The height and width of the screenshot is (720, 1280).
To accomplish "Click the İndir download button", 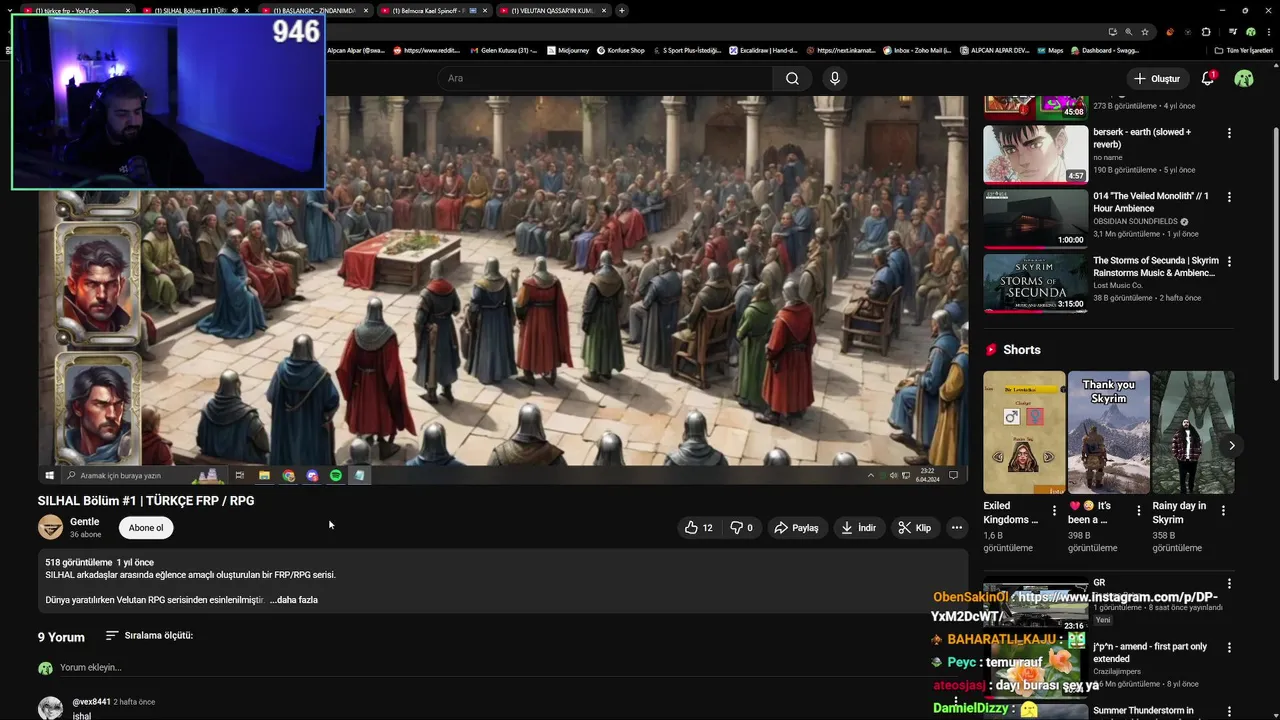I will 859,528.
